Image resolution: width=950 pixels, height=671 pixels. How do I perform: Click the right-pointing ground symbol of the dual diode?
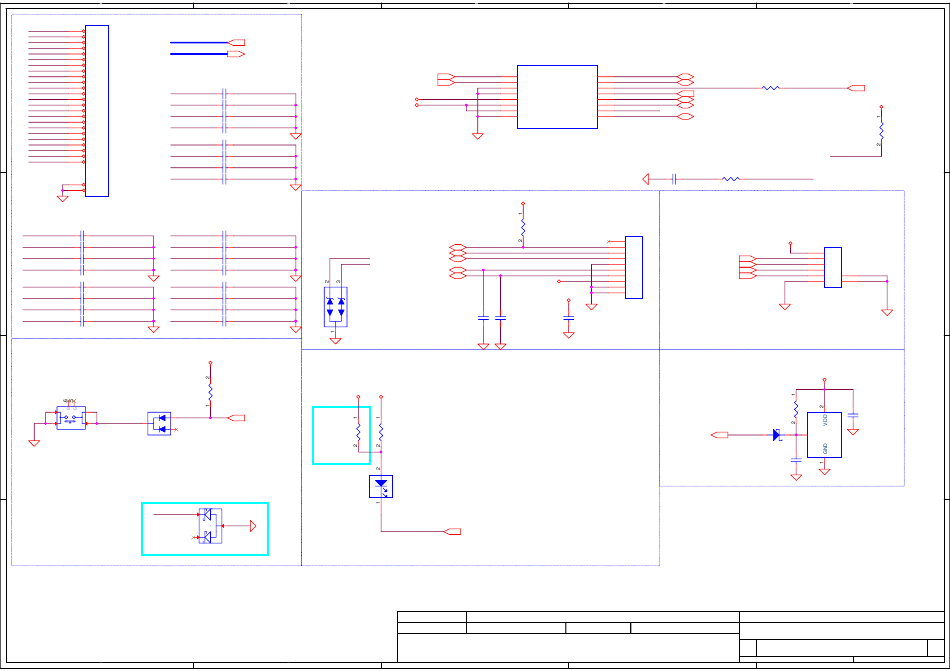(253, 526)
